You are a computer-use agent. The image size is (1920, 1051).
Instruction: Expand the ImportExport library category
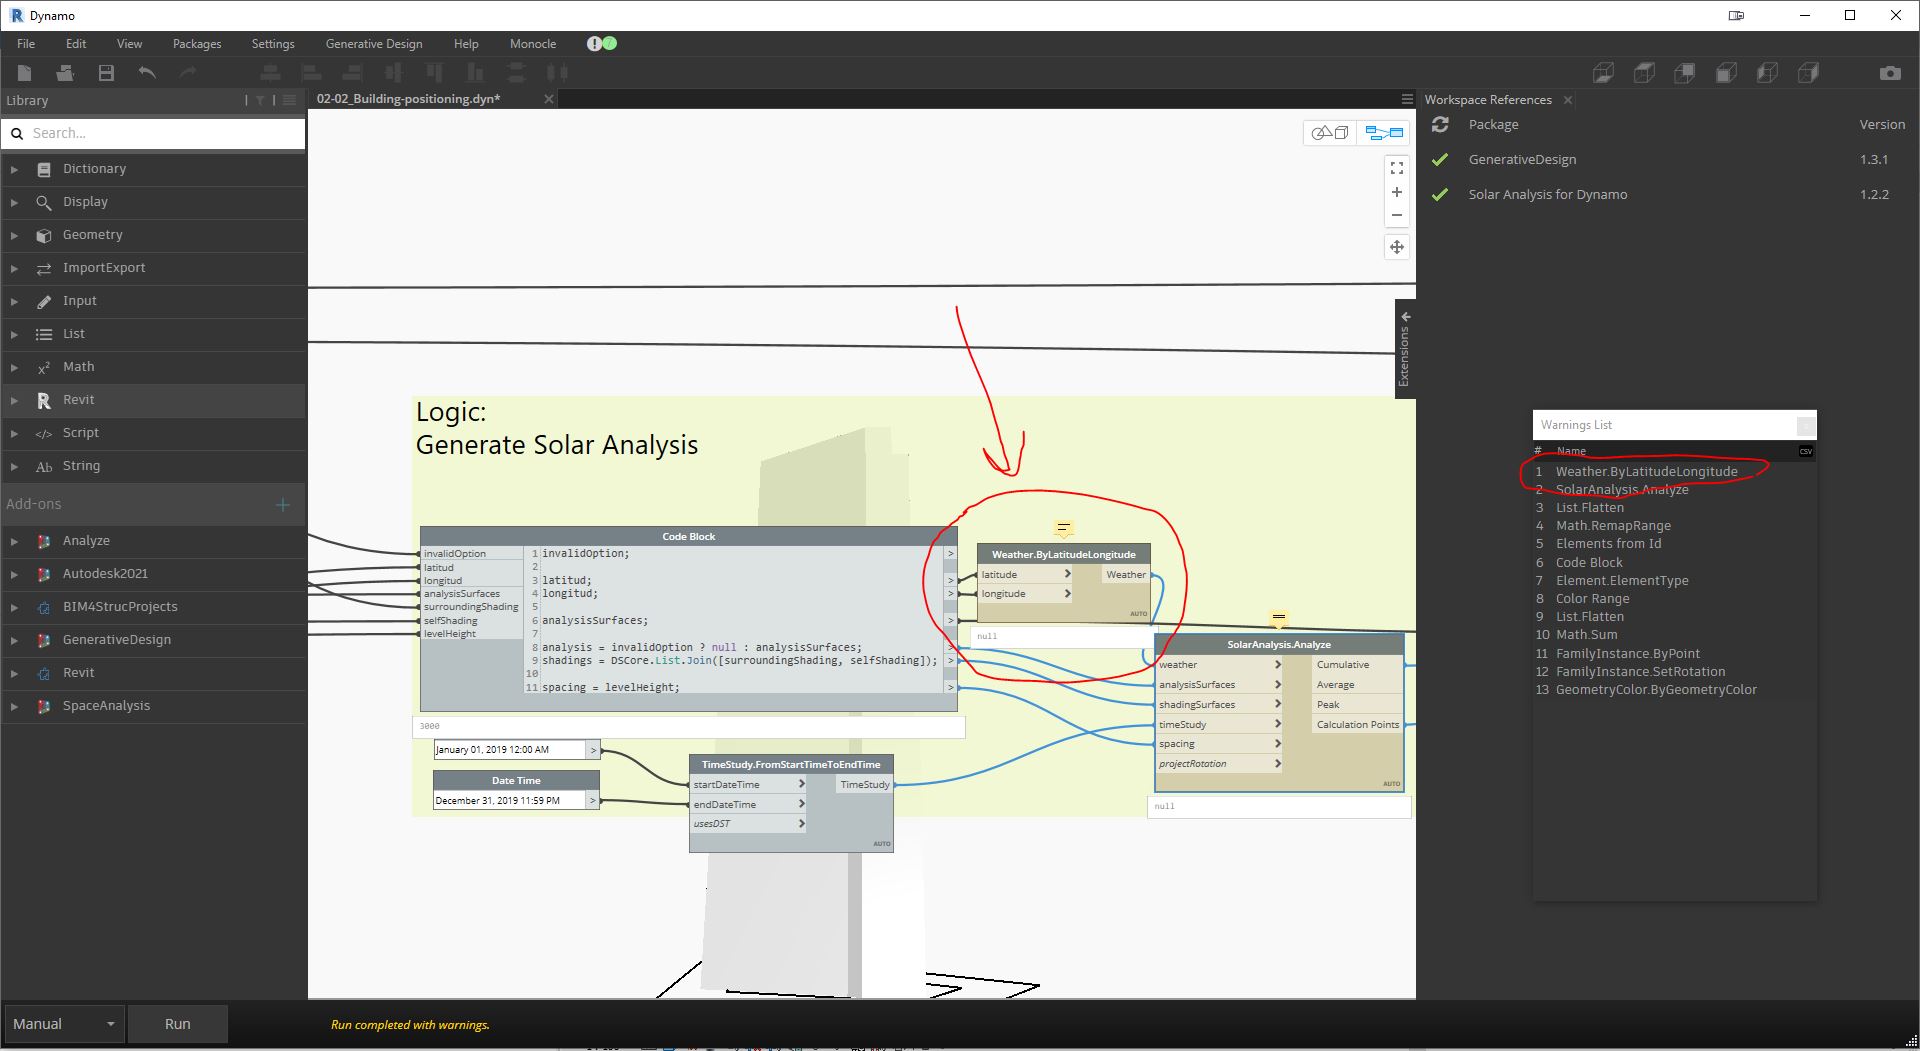14,269
